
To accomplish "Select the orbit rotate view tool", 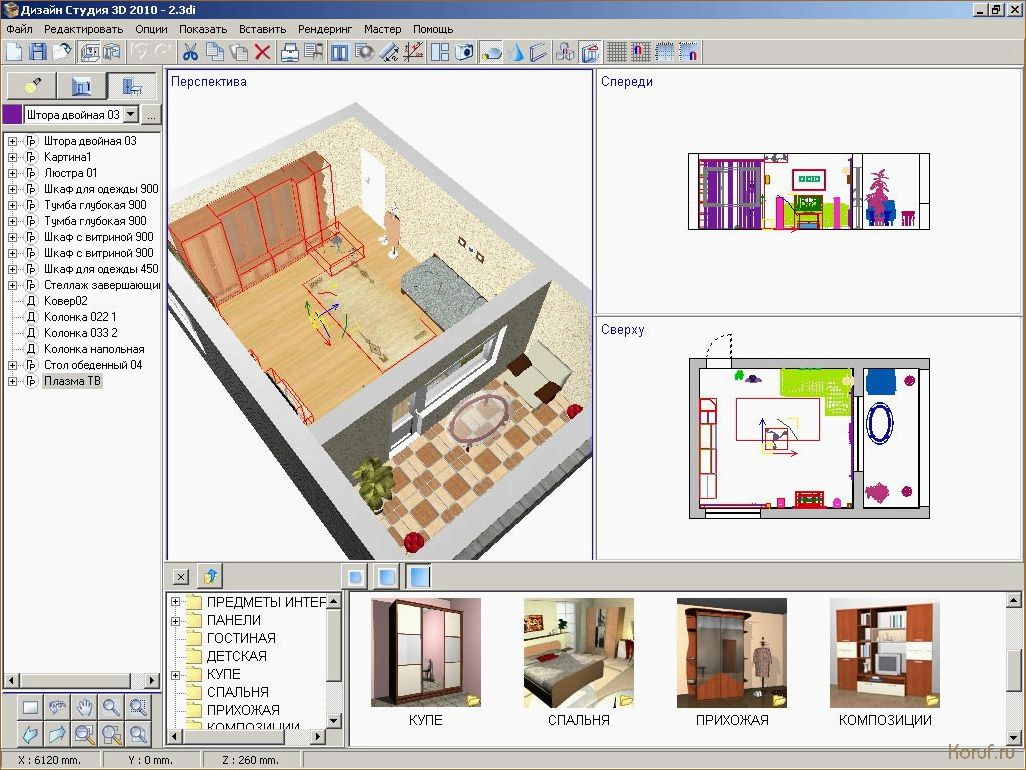I will [x=58, y=707].
